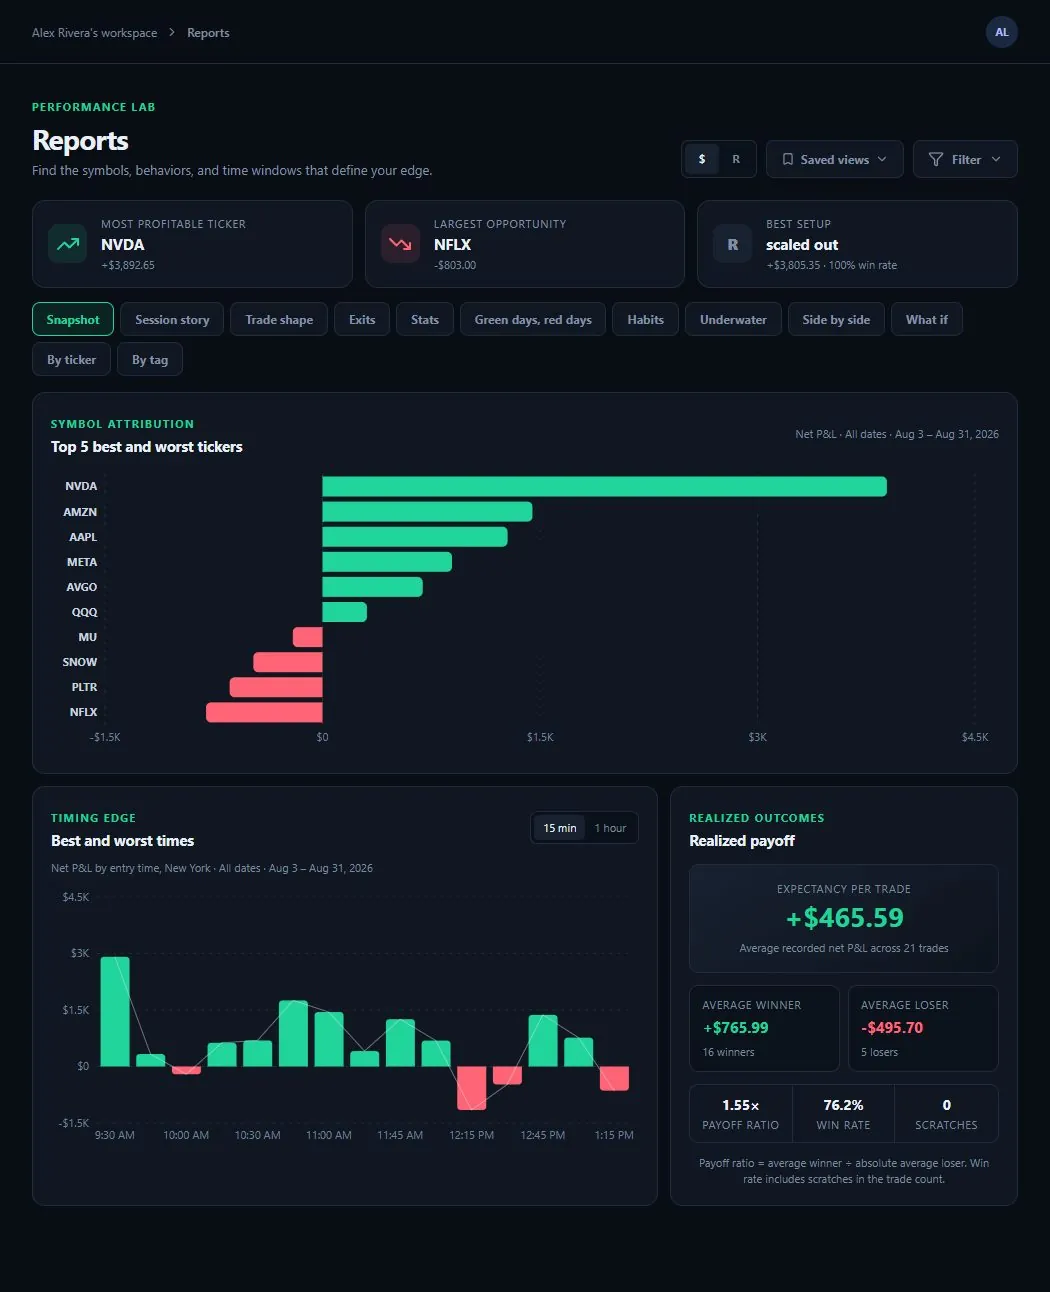
Task: Click the AMZN green bar
Action: tap(427, 512)
